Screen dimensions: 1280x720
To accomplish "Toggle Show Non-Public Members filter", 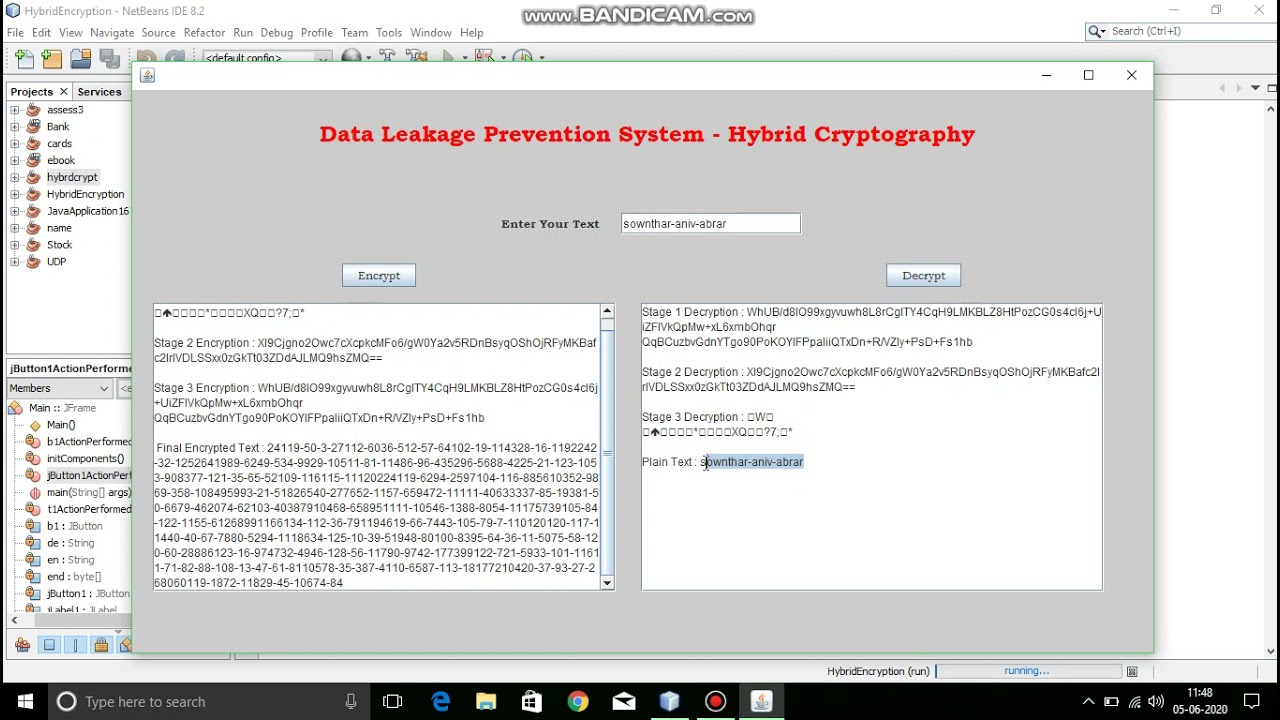I will click(101, 645).
